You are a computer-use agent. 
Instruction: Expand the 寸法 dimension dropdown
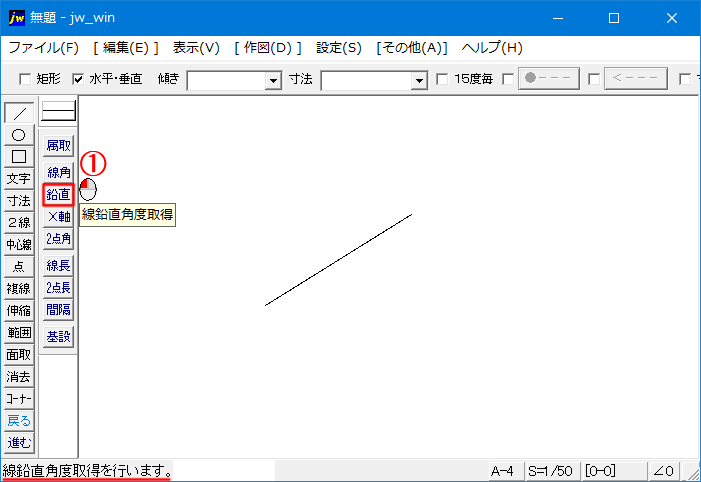pos(419,81)
